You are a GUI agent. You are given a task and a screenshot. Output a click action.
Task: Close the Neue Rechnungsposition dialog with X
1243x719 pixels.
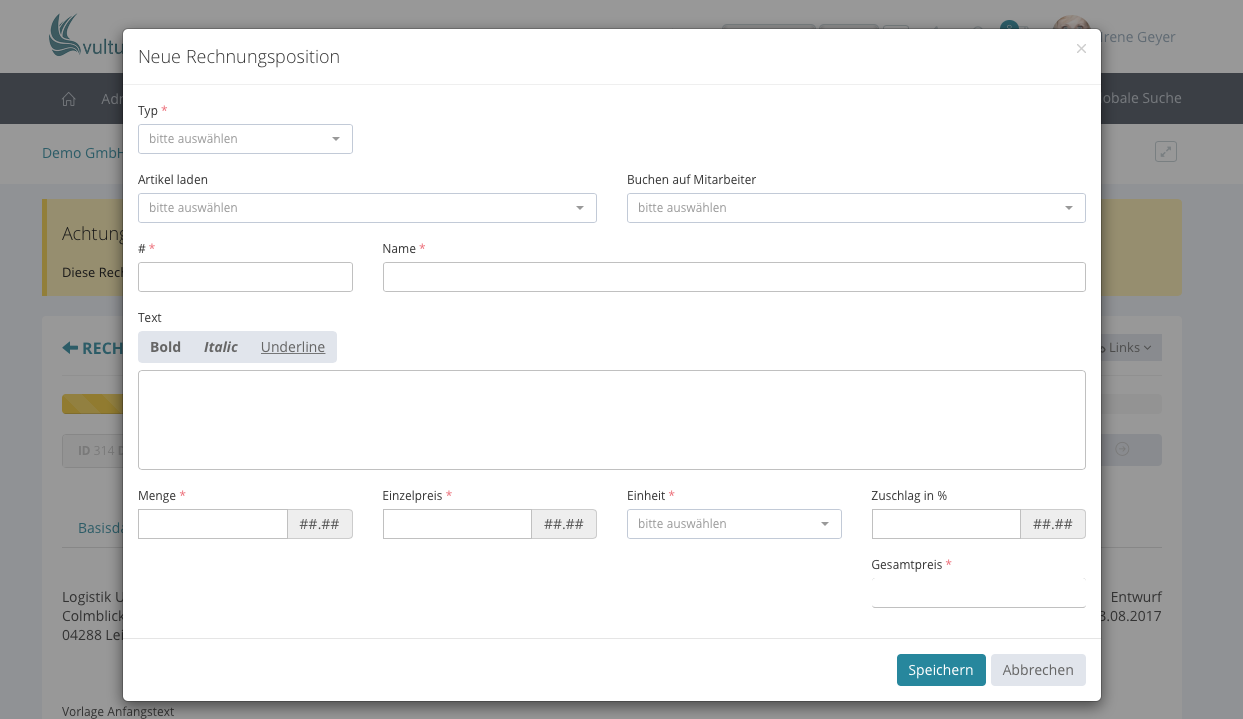pos(1081,49)
